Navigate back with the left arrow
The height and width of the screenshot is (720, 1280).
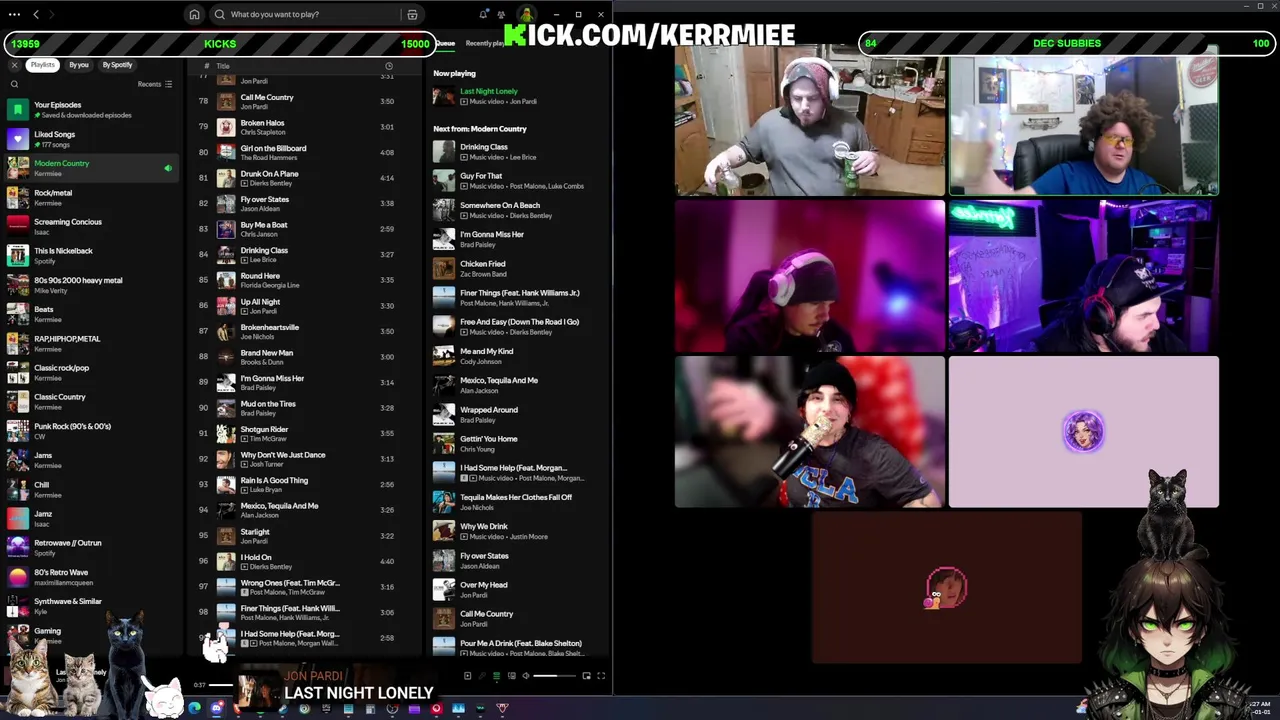click(36, 15)
